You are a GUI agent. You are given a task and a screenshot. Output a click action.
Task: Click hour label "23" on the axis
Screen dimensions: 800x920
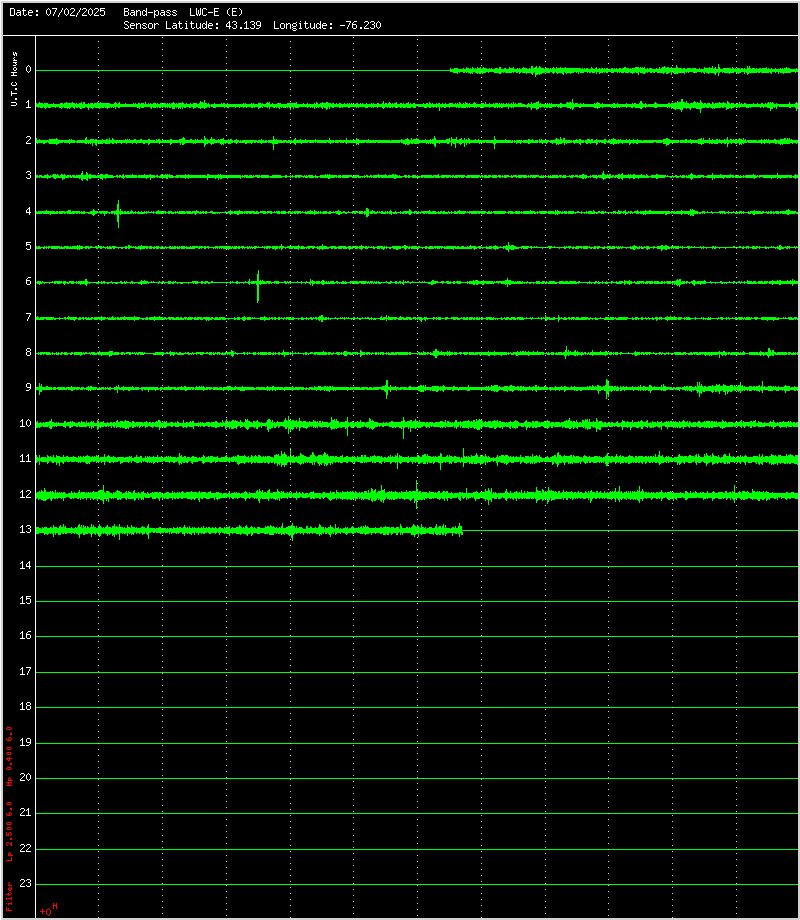point(25,883)
